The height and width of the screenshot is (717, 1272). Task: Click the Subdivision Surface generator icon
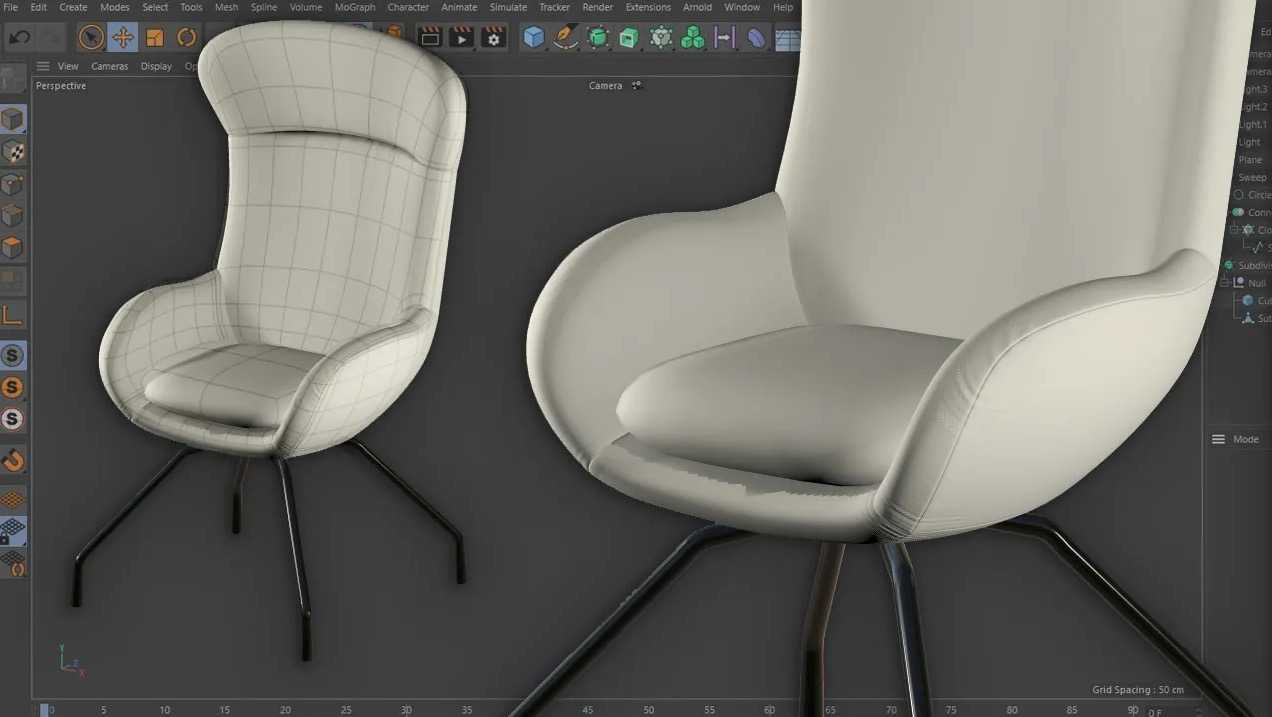[x=597, y=37]
